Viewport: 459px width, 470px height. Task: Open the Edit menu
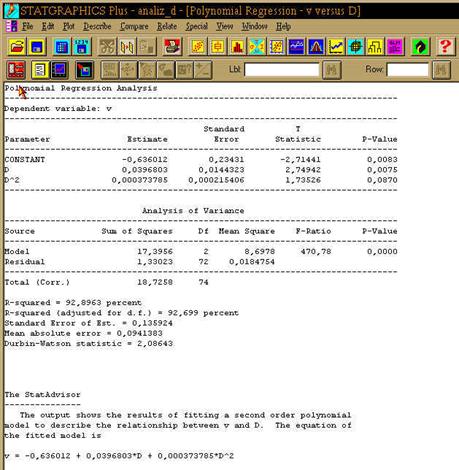coord(48,26)
